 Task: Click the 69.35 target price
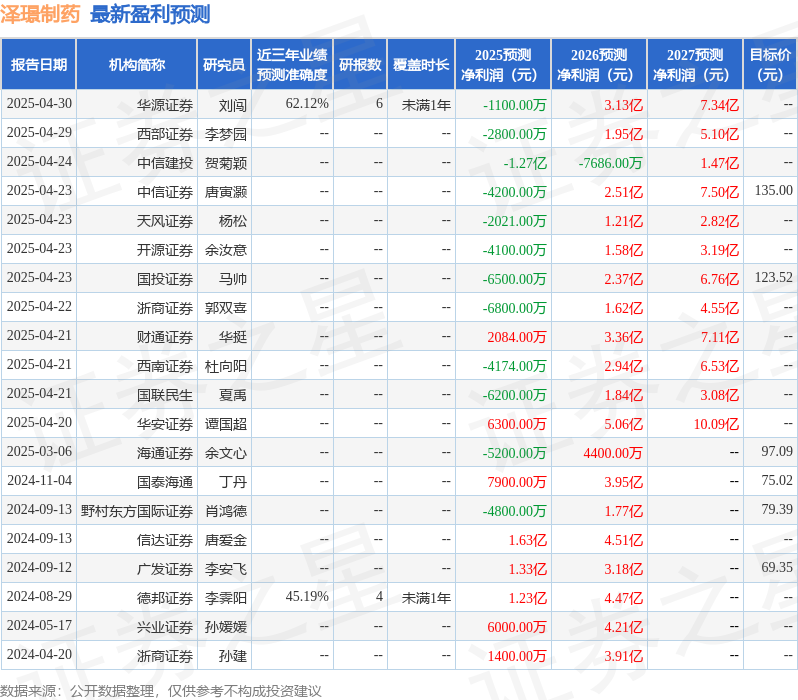tap(777, 568)
